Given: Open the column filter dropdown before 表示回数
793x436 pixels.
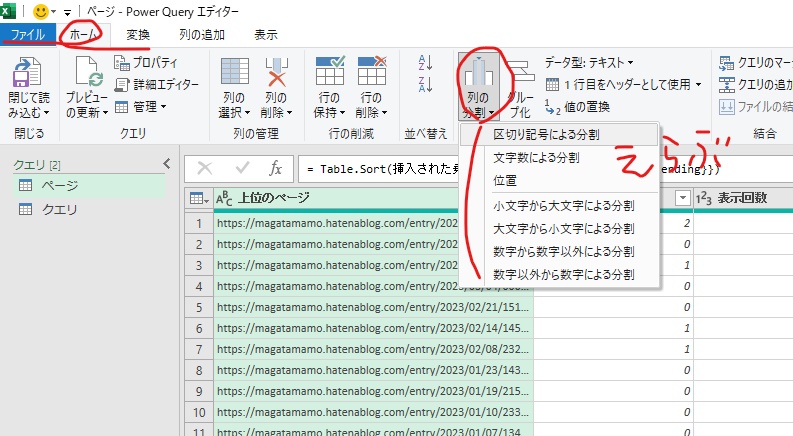Looking at the screenshot, I should pos(683,198).
